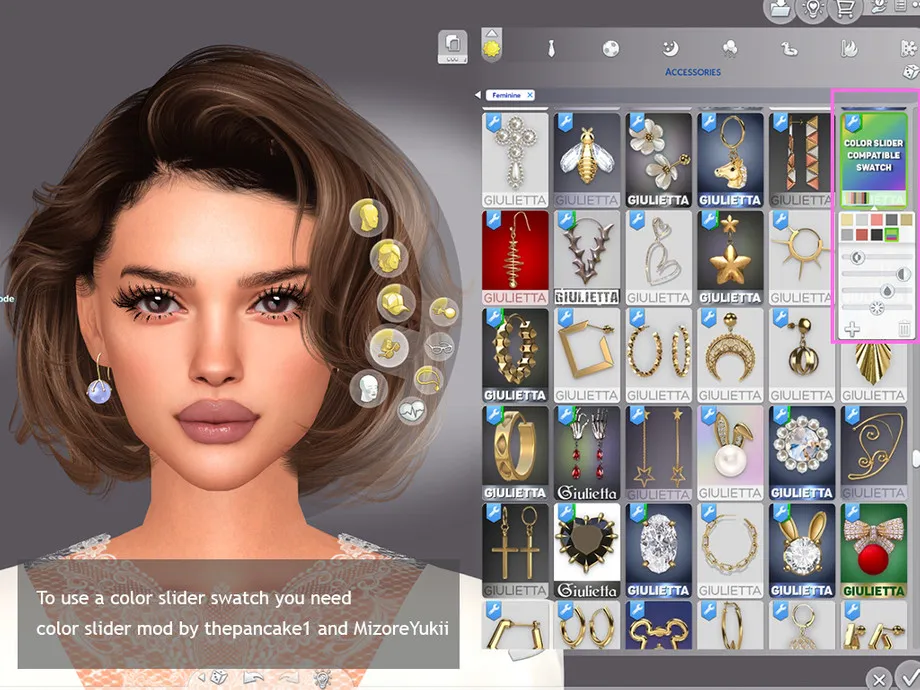Adjust the saturation droplet slider

(x=889, y=291)
